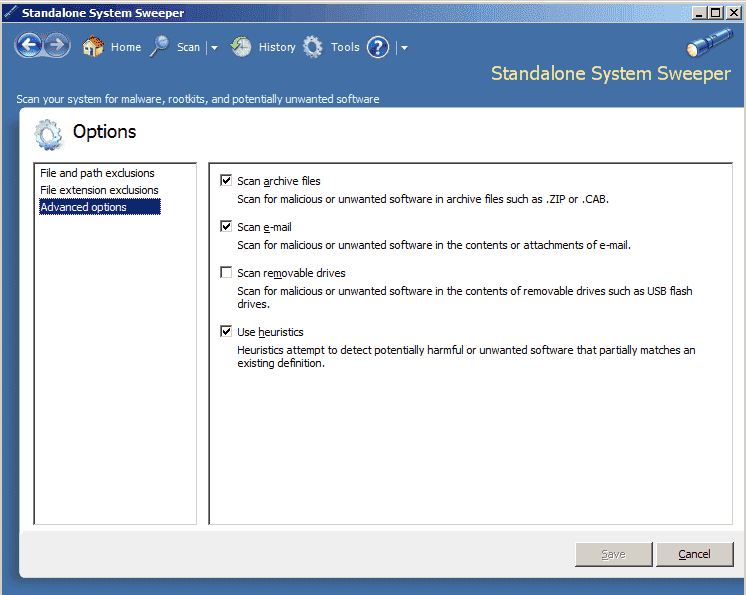
Task: Select File extension exclusions
Action: pos(99,190)
